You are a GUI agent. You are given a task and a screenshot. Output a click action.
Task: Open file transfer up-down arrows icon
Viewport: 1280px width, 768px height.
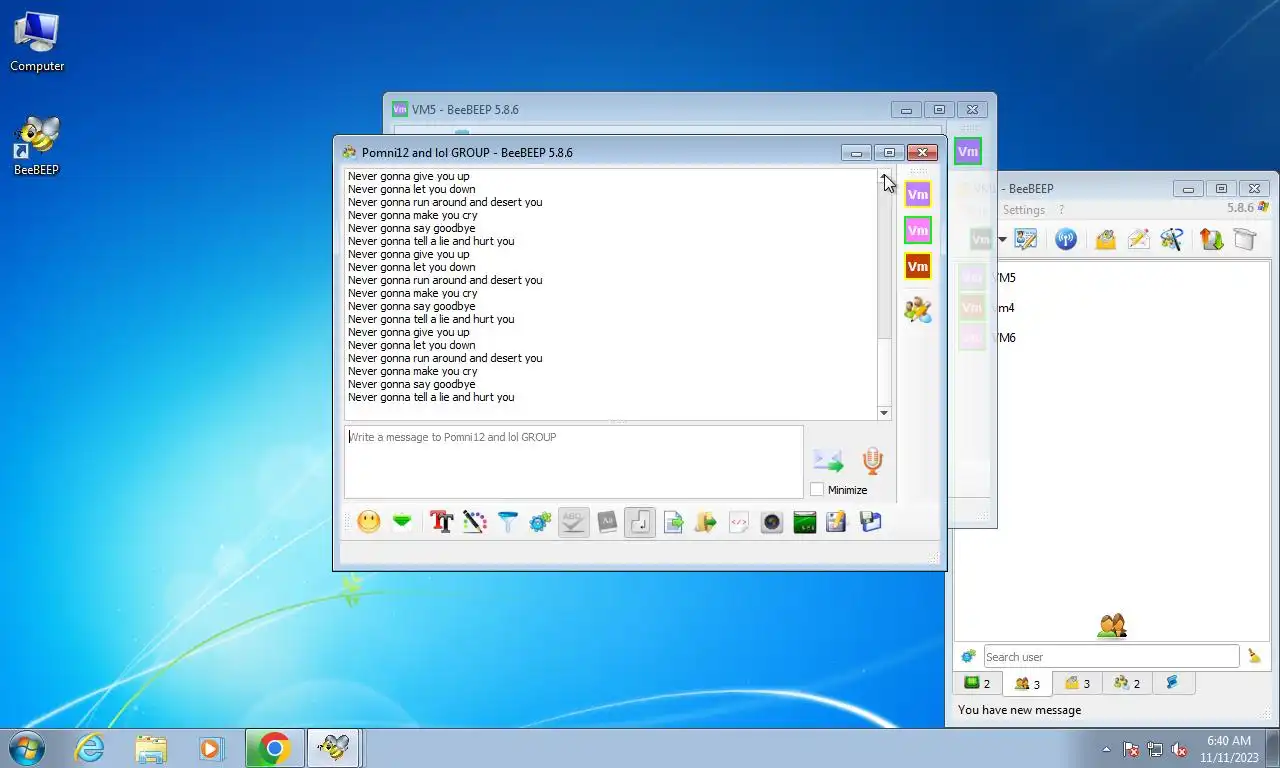click(1211, 239)
